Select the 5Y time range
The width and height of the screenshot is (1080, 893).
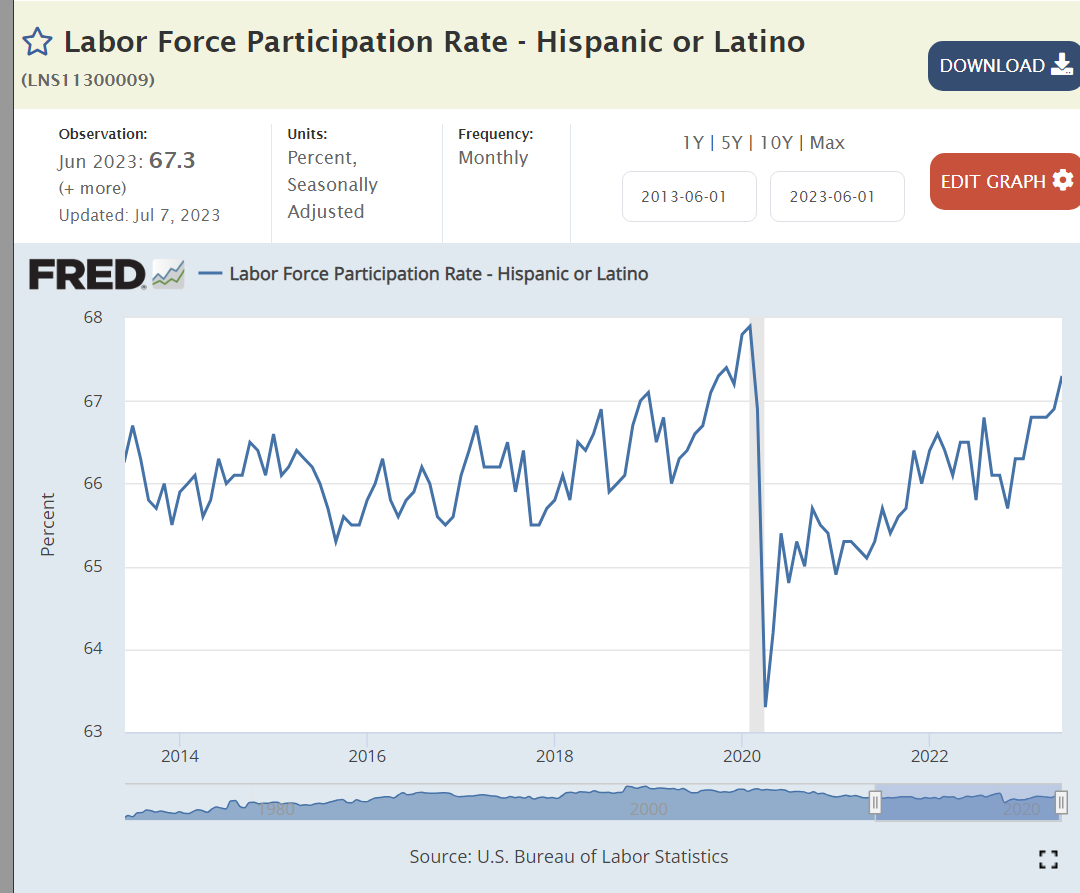731,143
